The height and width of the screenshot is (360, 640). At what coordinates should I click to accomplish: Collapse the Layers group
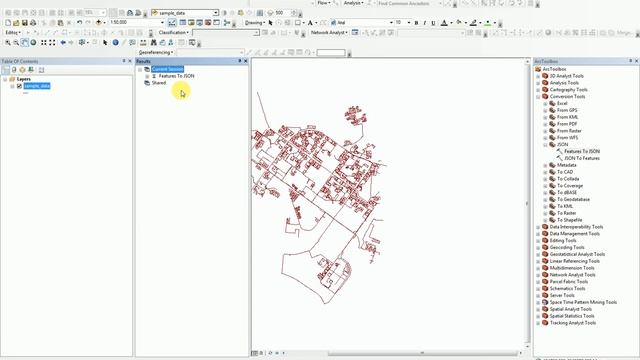pos(5,79)
